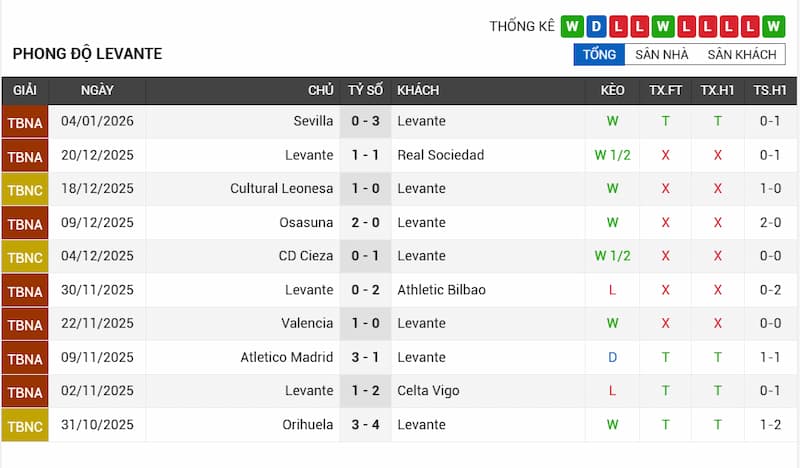Click the leftmost green W form badge
This screenshot has width=800, height=468.
point(572,26)
